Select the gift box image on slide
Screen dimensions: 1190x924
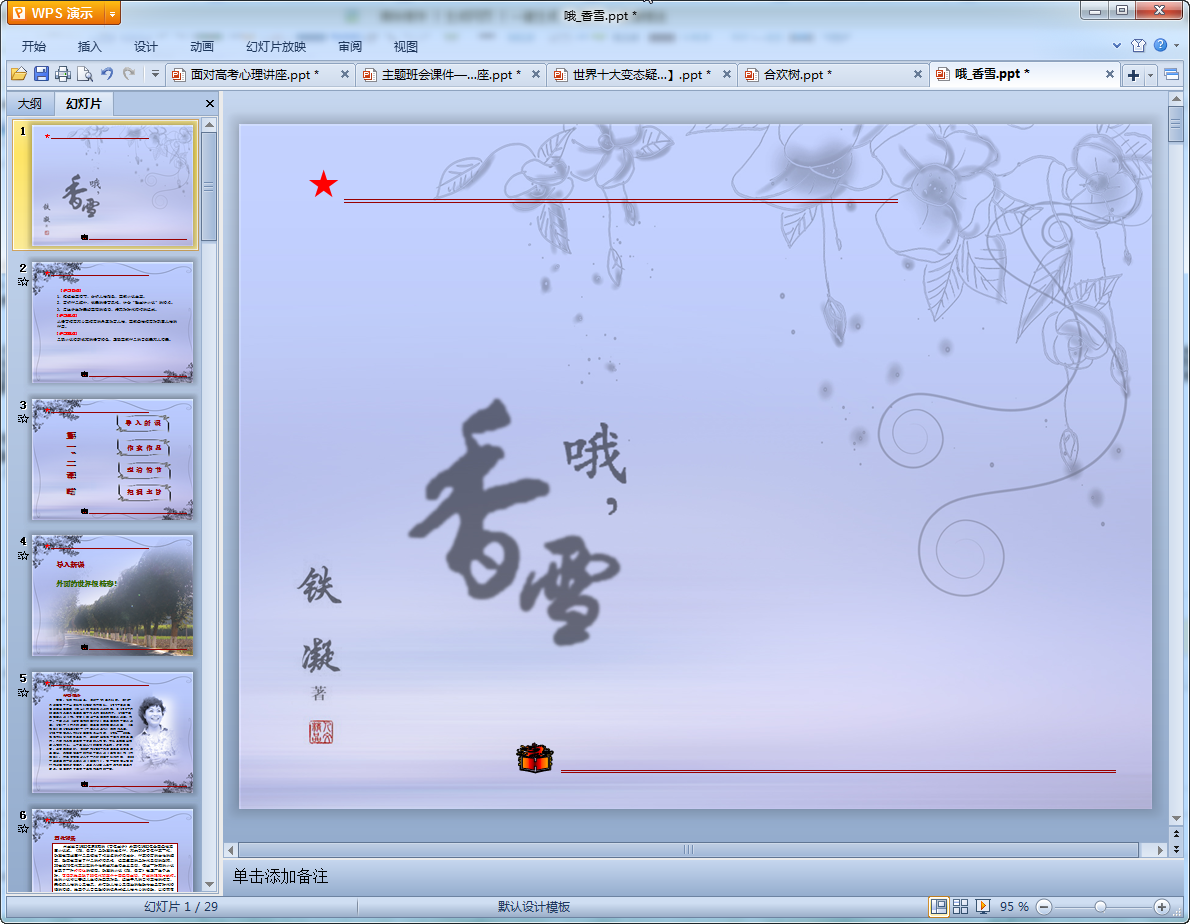coord(535,758)
